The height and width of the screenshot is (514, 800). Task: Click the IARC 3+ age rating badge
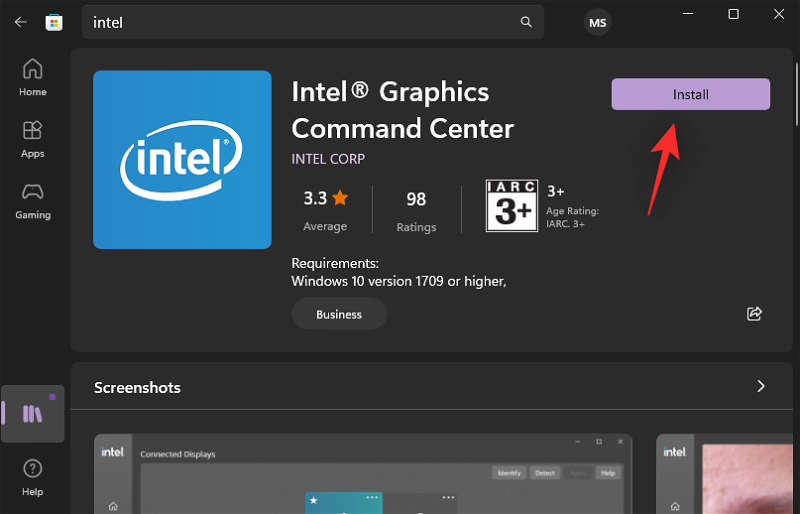(x=511, y=205)
